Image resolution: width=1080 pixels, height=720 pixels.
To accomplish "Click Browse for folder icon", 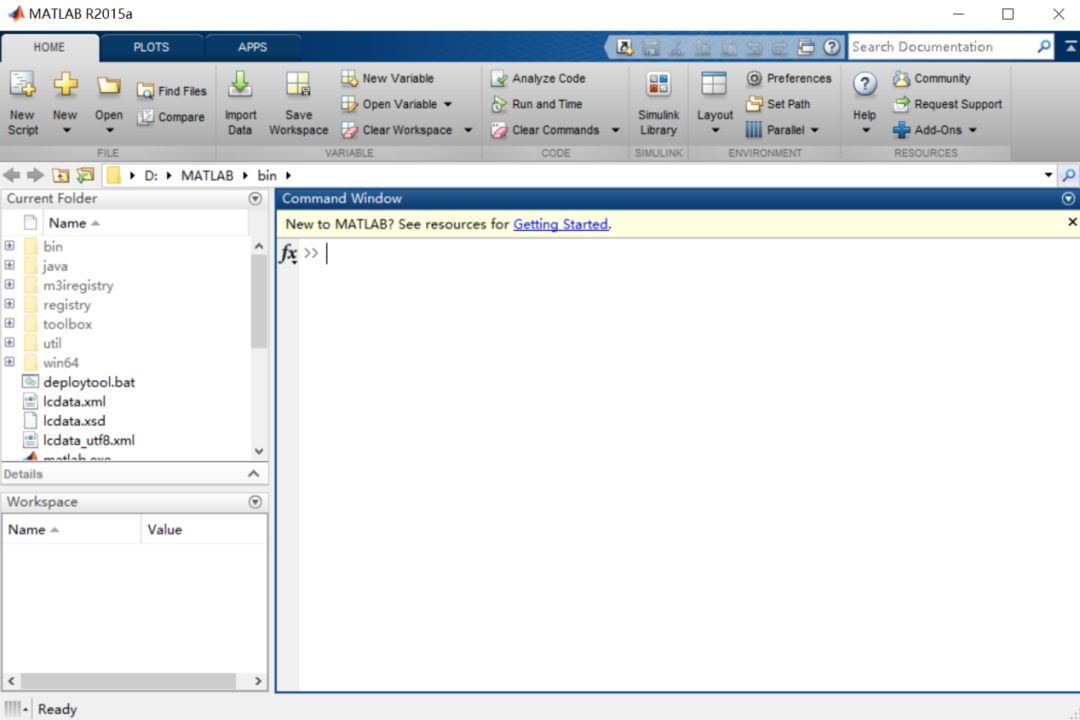I will click(x=85, y=176).
